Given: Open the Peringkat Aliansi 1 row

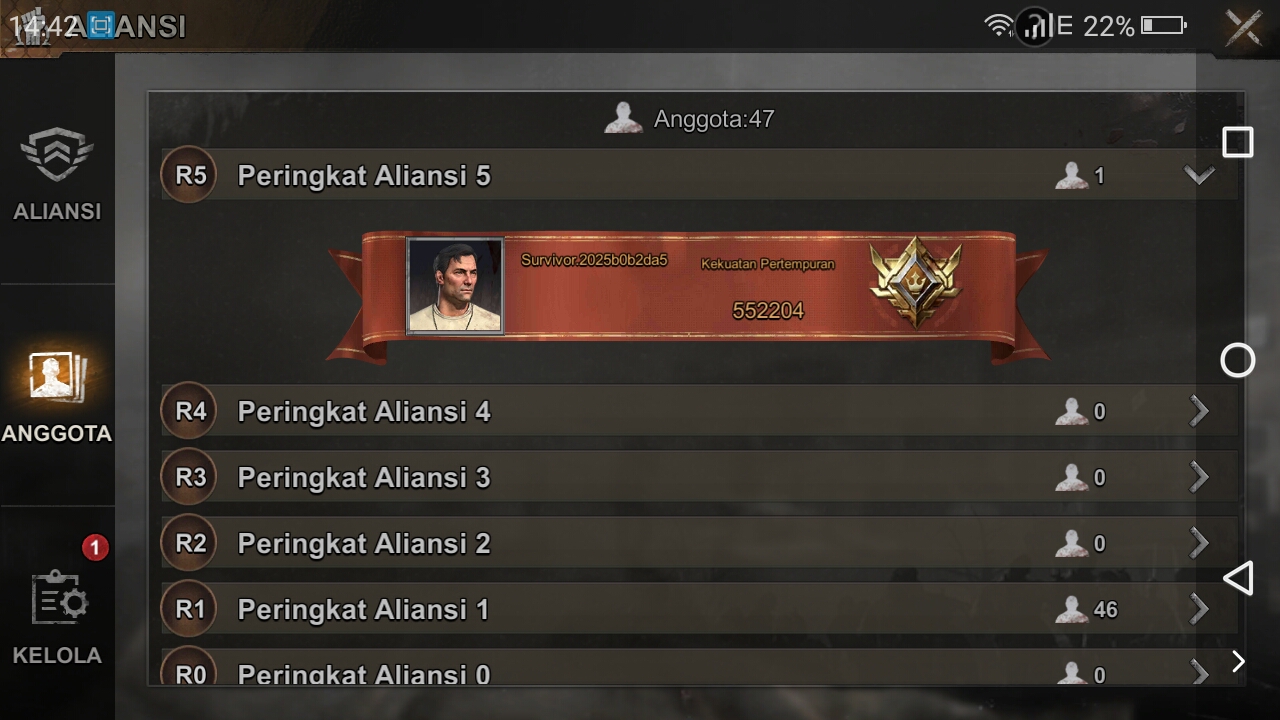Looking at the screenshot, I should [699, 609].
